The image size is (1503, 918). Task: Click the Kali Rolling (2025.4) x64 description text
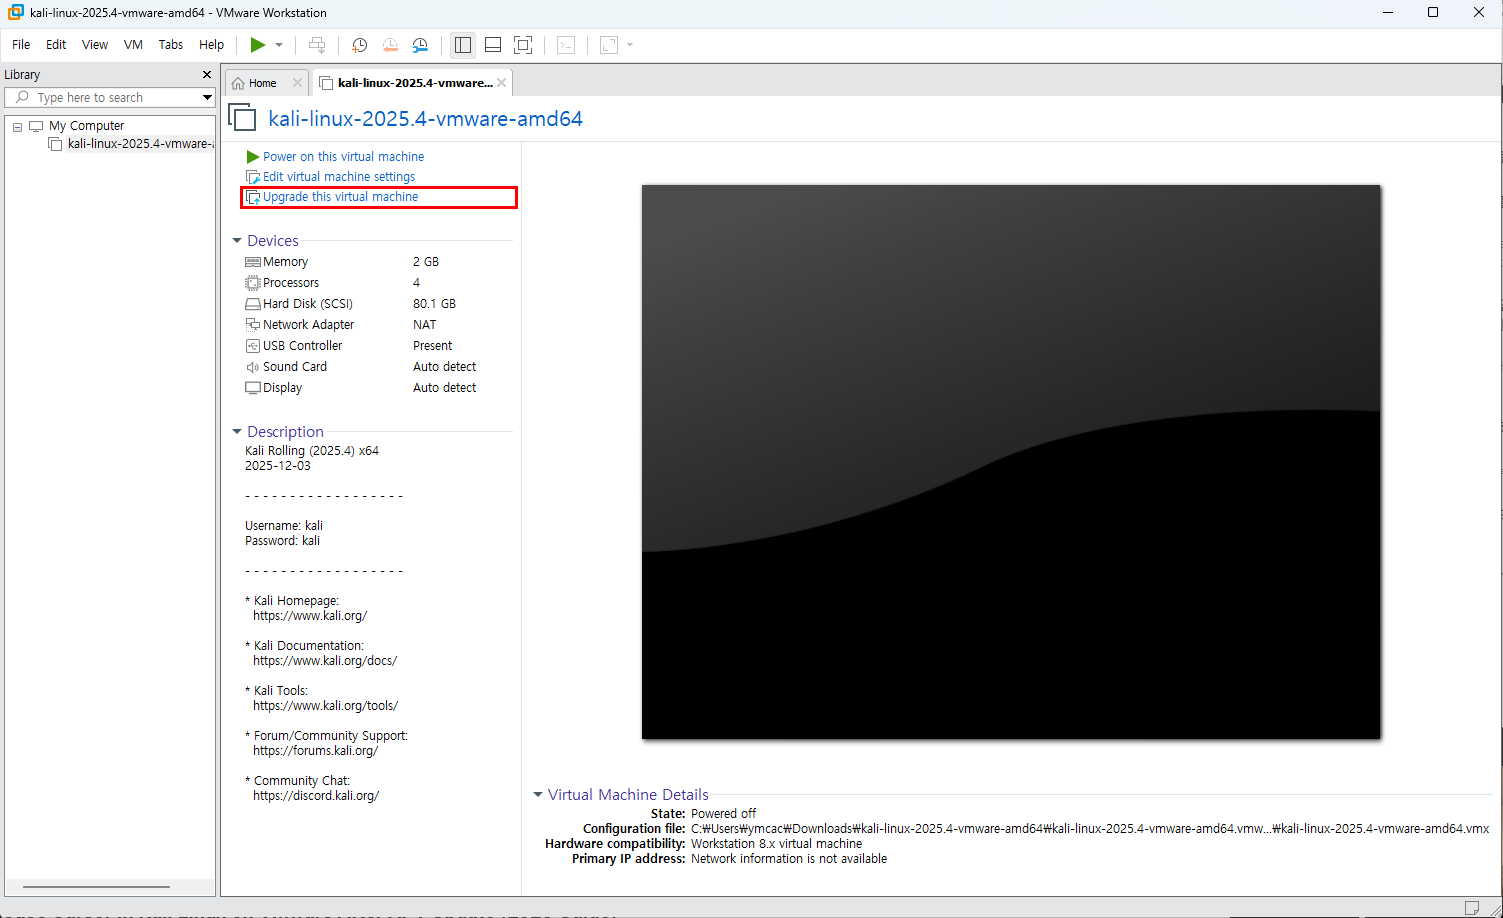(x=312, y=451)
